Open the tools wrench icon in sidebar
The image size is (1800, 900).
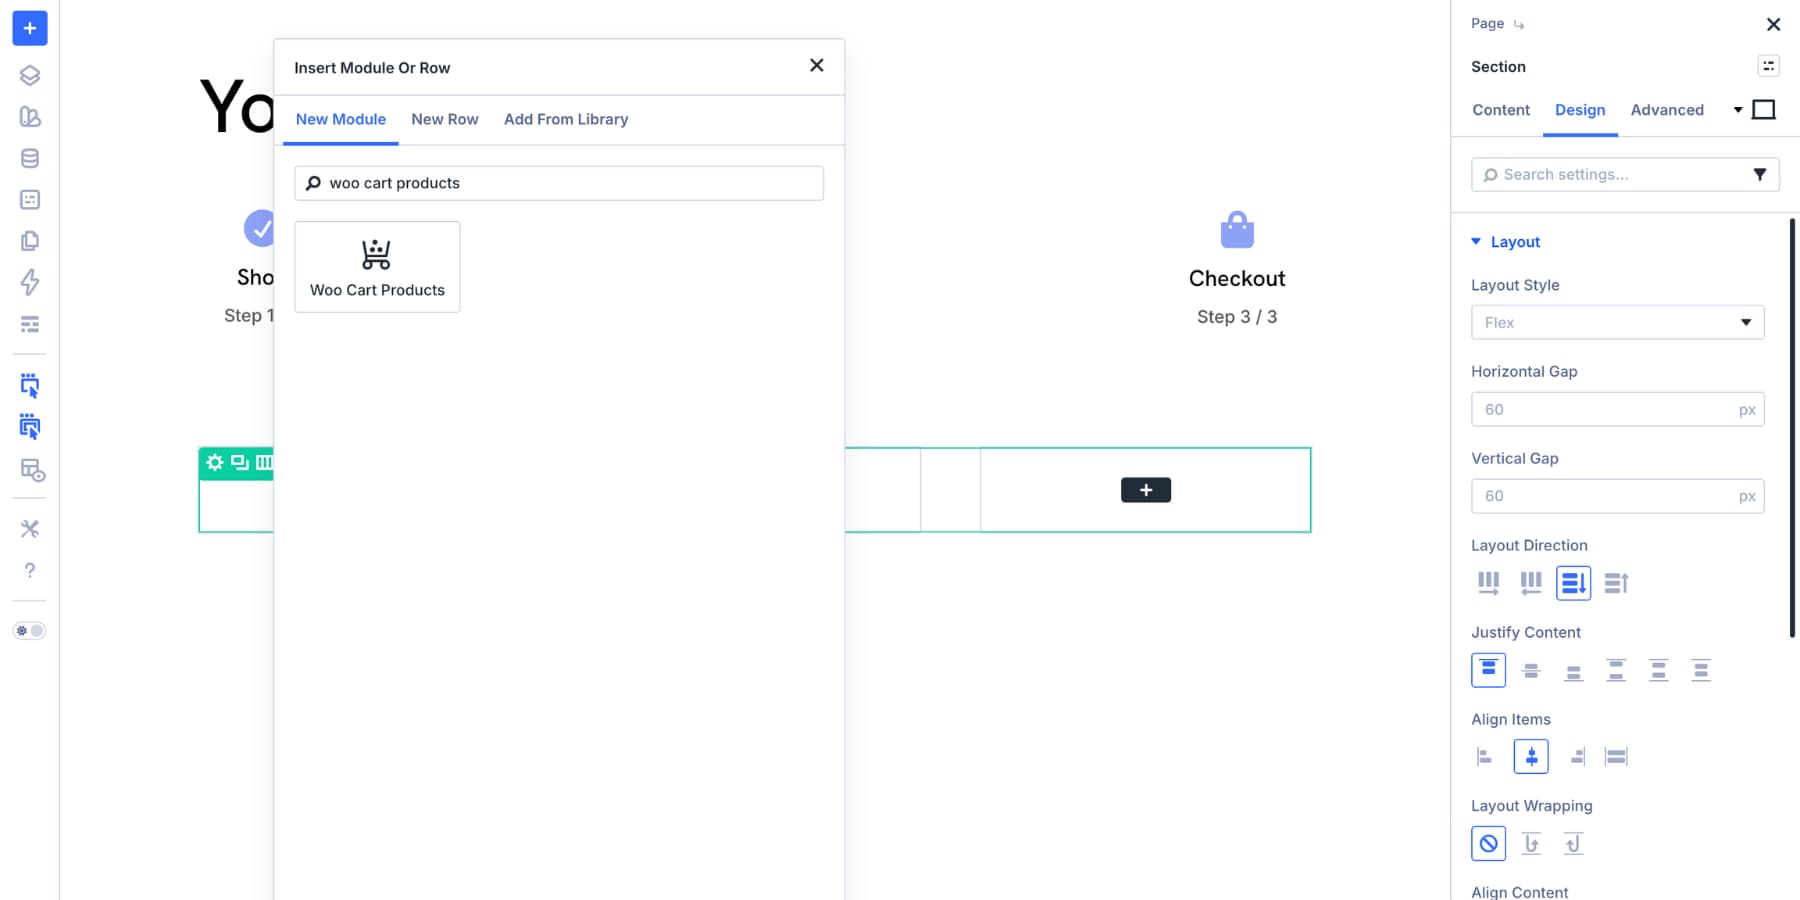30,528
